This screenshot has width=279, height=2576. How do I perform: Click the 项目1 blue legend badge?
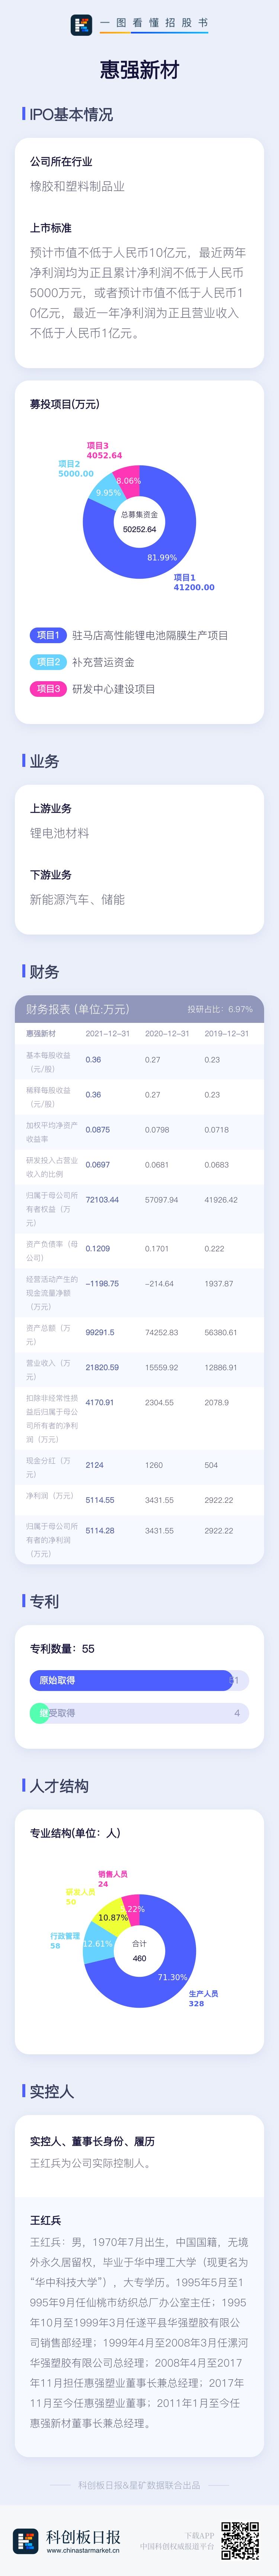(x=47, y=635)
